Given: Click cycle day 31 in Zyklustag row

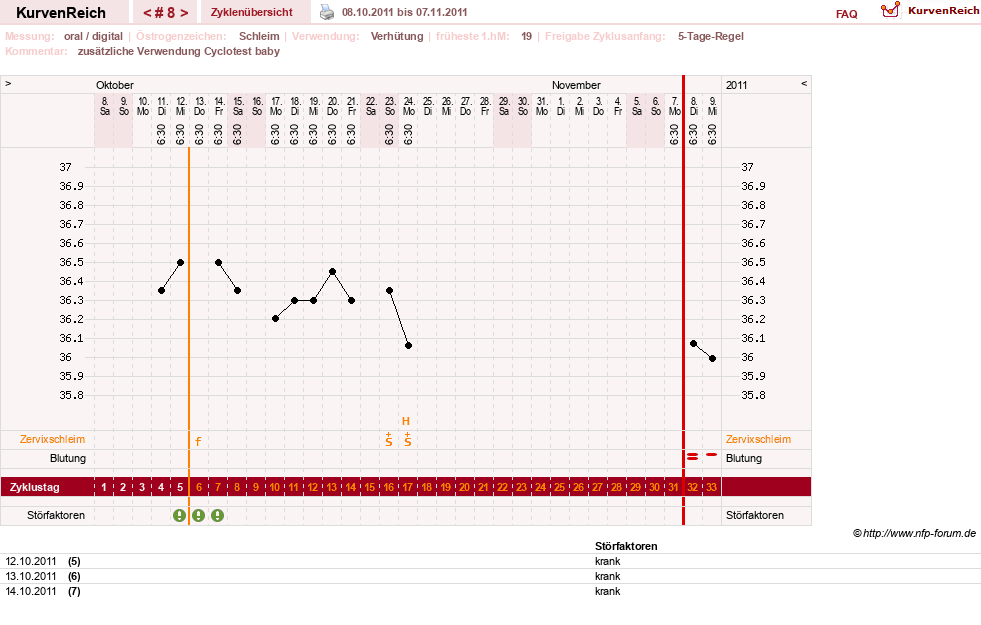Looking at the screenshot, I should point(673,487).
